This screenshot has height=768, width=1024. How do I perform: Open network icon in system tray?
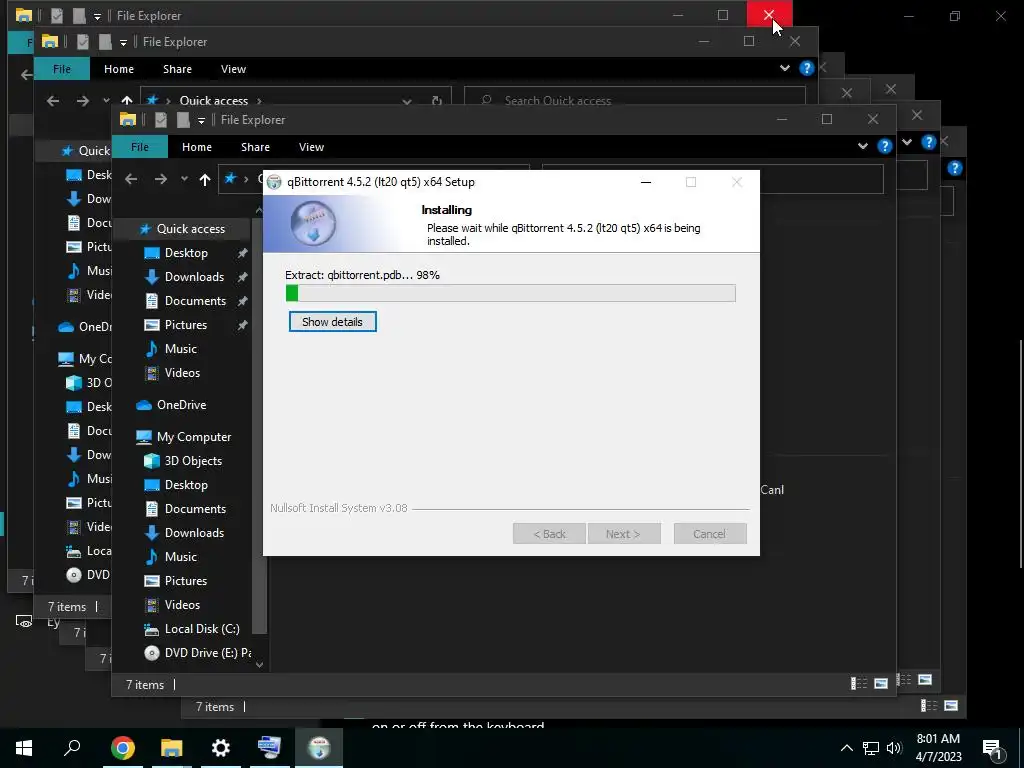tap(871, 748)
